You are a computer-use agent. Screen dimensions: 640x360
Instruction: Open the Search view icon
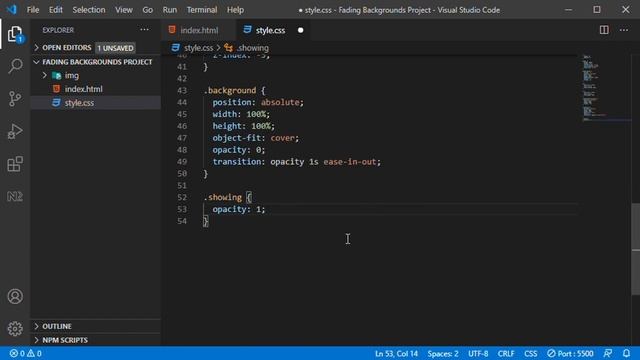pyautogui.click(x=15, y=66)
